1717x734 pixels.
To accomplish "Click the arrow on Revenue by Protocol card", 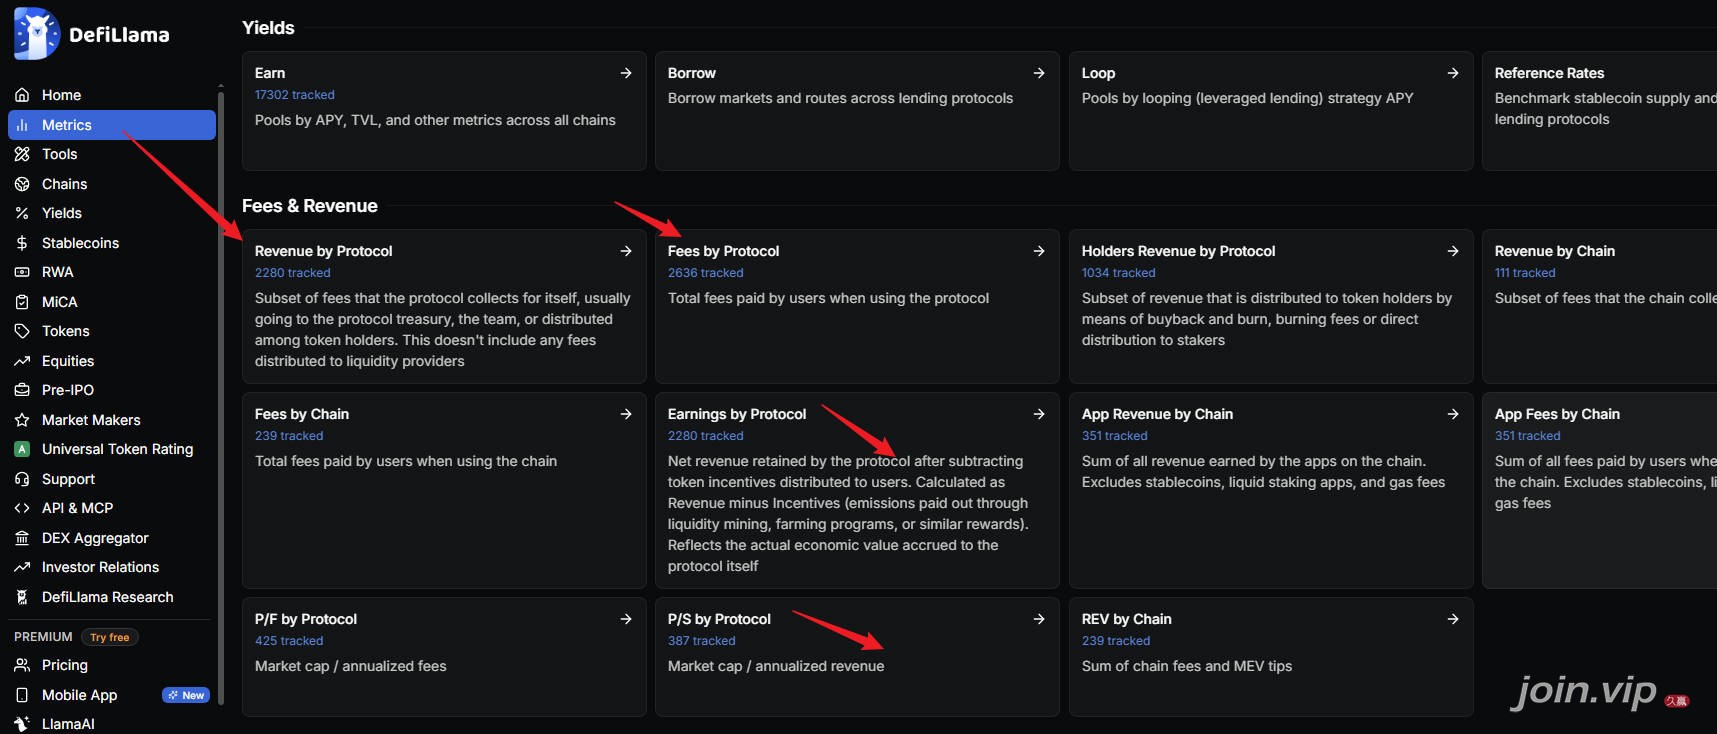I will (626, 251).
